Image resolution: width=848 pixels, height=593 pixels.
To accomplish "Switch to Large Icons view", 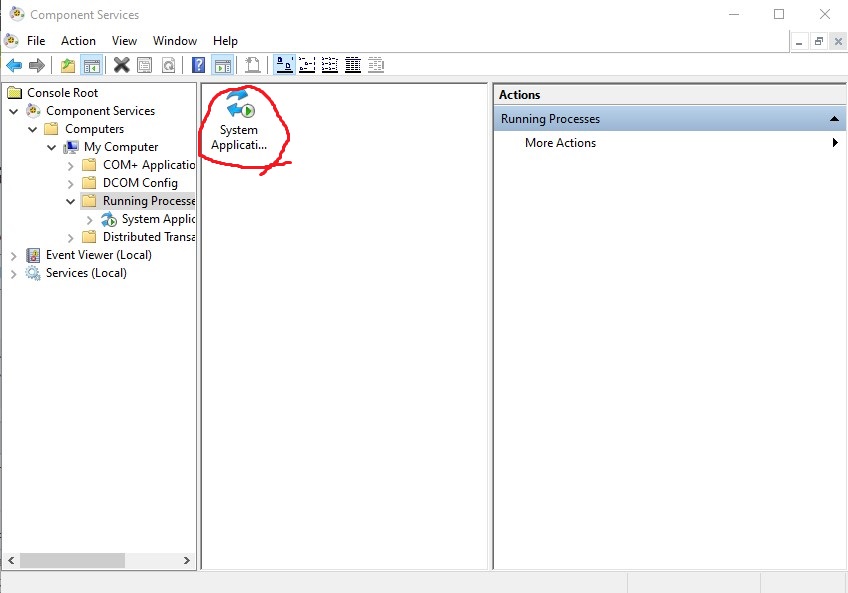I will click(x=284, y=65).
